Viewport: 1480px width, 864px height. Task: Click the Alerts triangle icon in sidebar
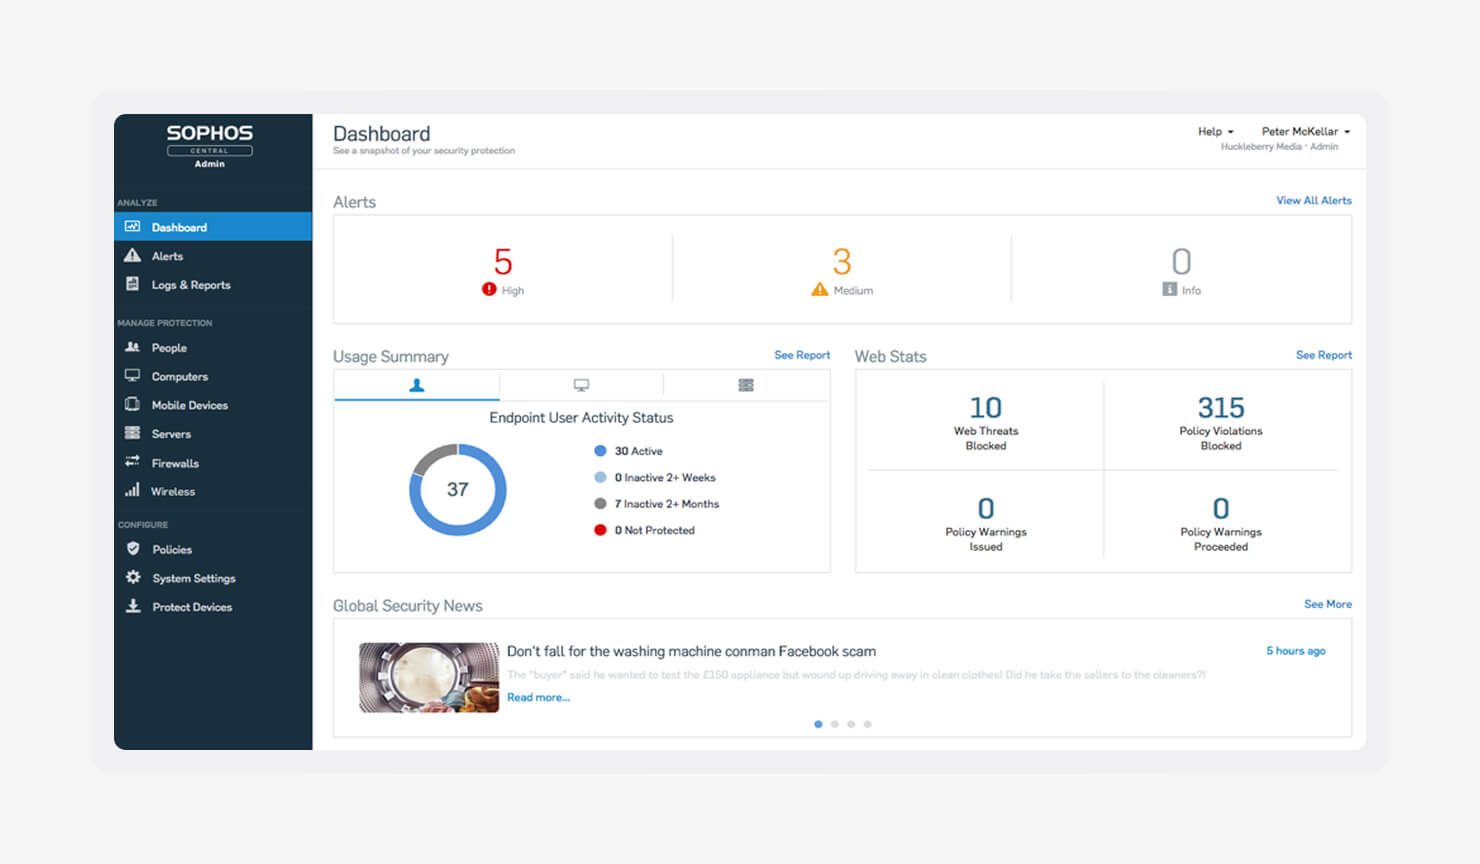click(x=132, y=256)
